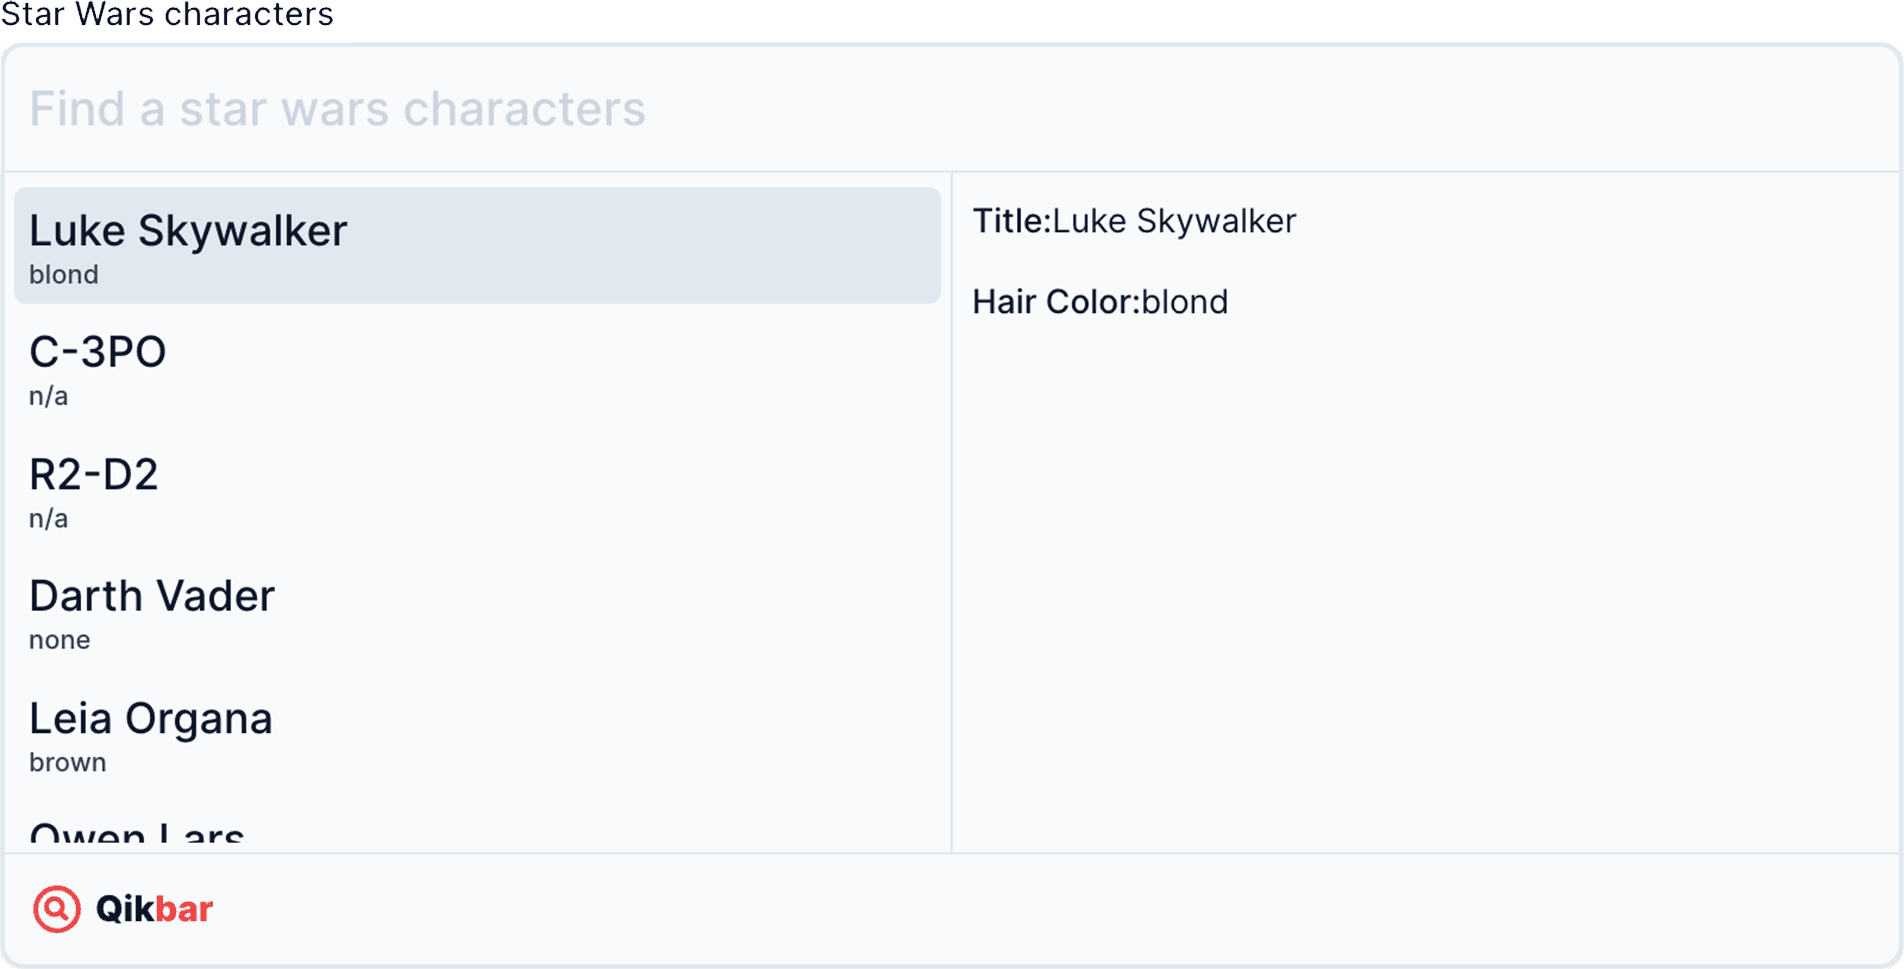Click the Star Wars characters heading
The image size is (1904, 969).
click(x=168, y=15)
